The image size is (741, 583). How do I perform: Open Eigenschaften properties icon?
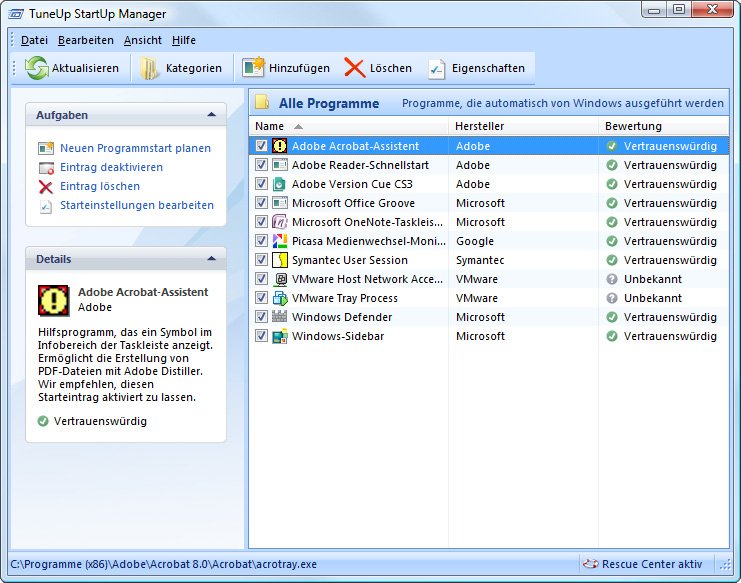tap(437, 69)
